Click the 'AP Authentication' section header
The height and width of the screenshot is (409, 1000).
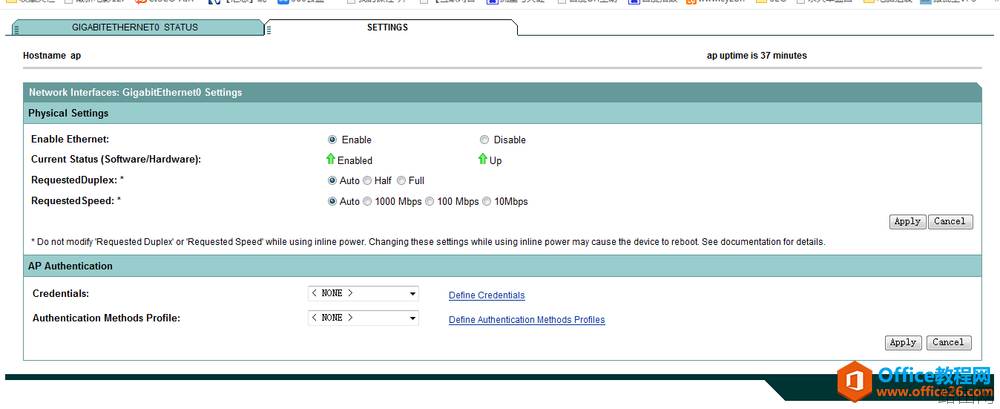tap(70, 266)
